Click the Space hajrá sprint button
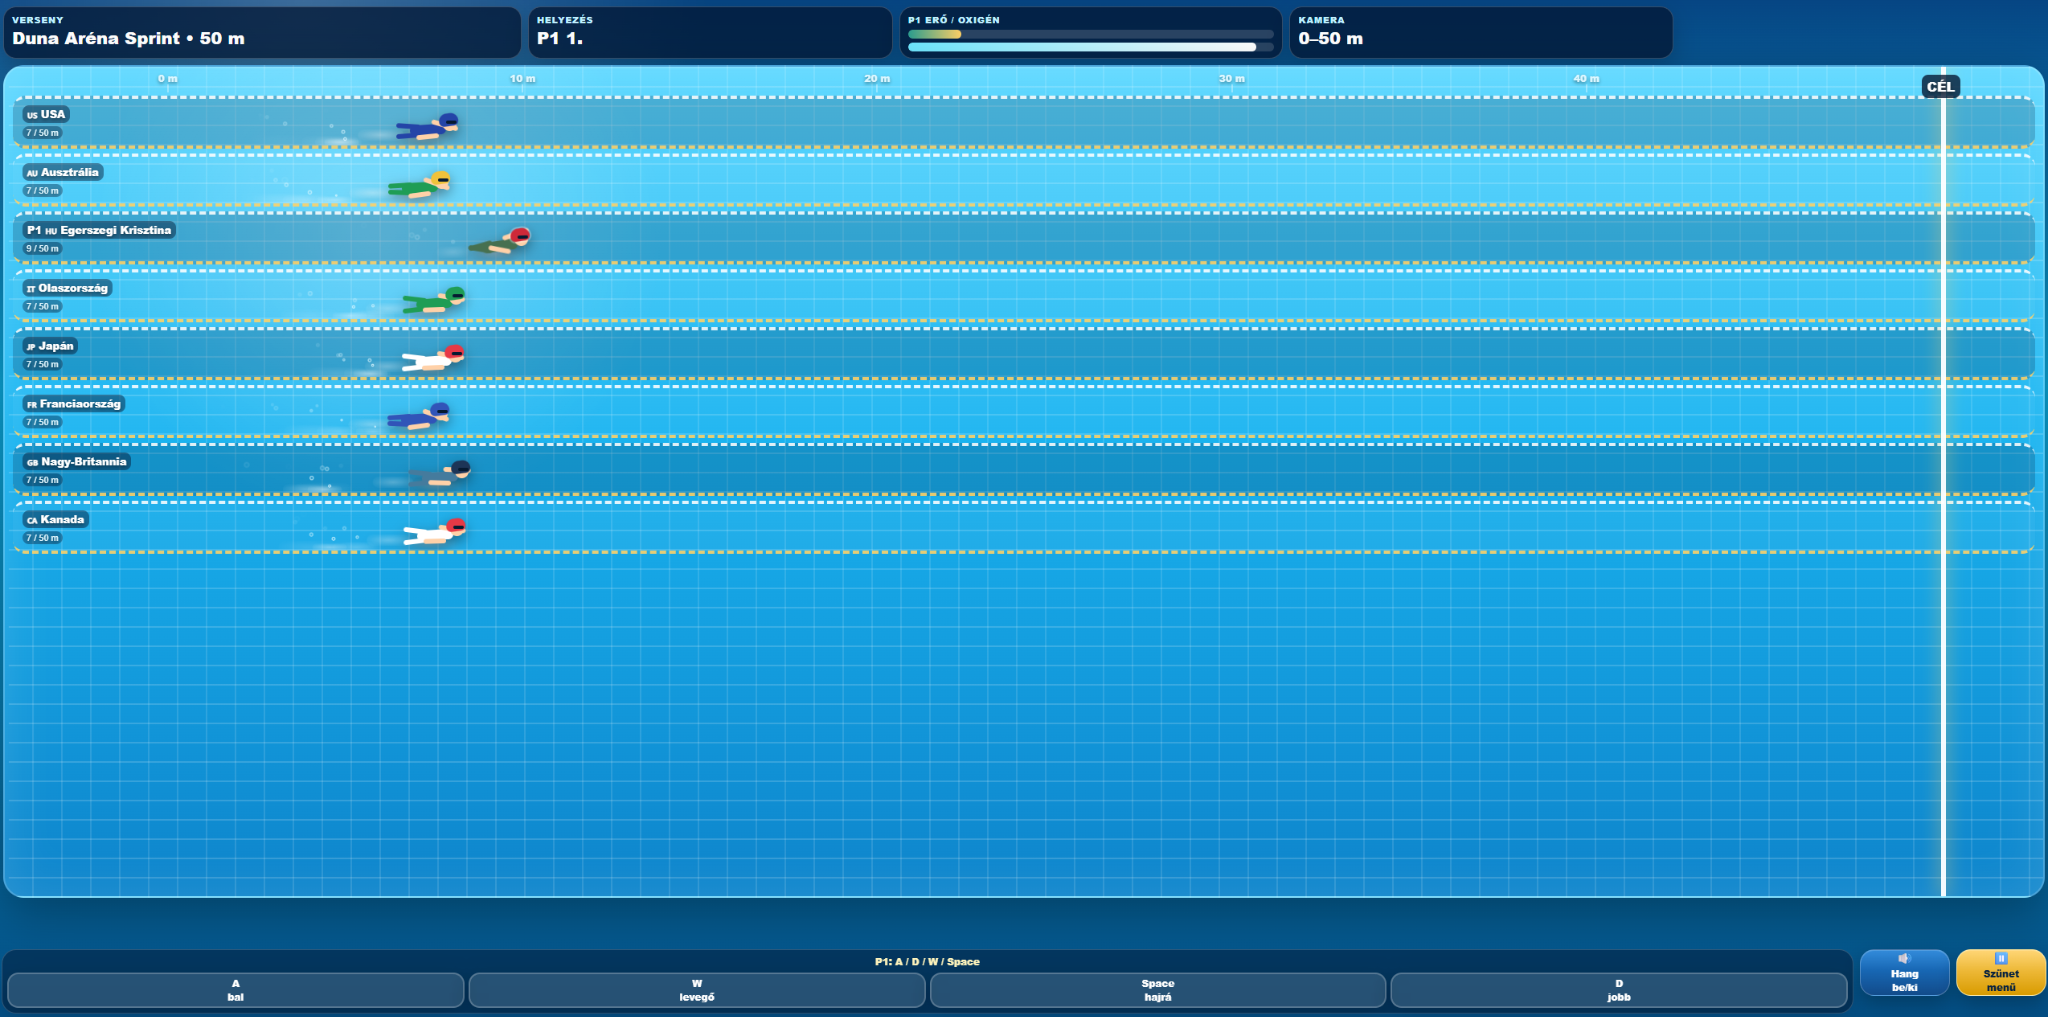 point(1158,990)
